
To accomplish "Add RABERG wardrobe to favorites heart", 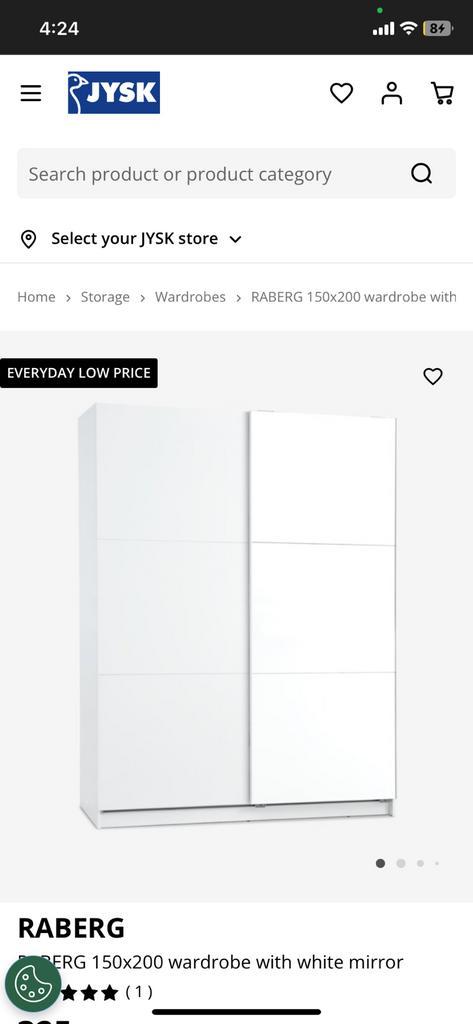I will 432,376.
